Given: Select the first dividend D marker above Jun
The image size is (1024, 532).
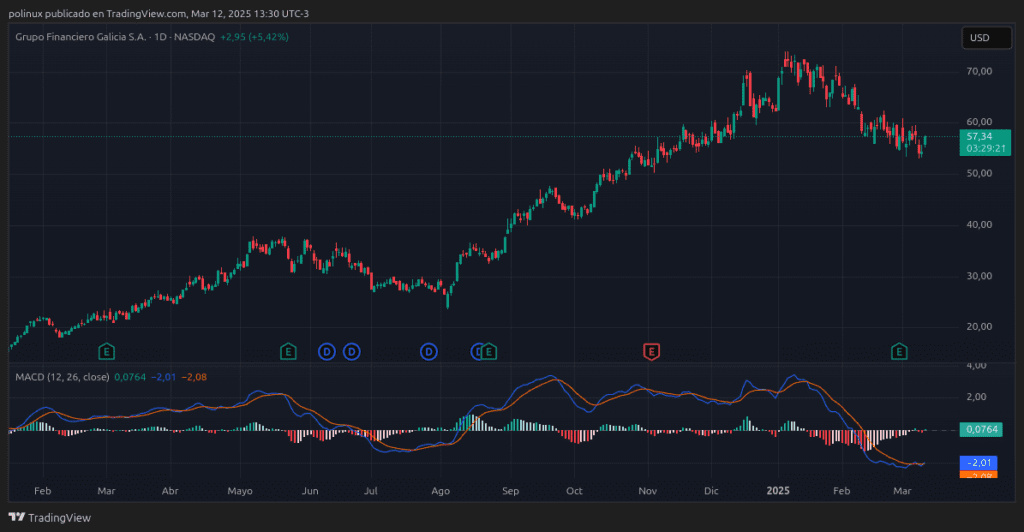Looking at the screenshot, I should tap(327, 351).
